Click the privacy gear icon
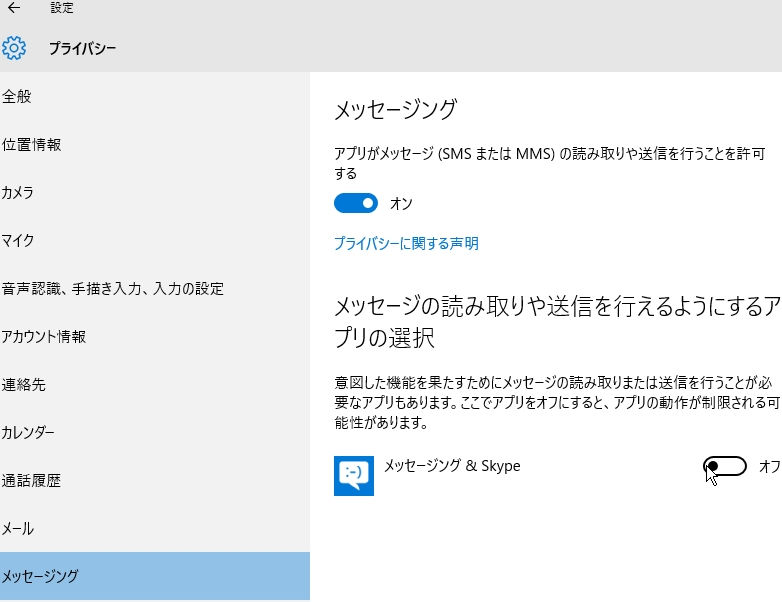The width and height of the screenshot is (782, 602). coord(14,48)
